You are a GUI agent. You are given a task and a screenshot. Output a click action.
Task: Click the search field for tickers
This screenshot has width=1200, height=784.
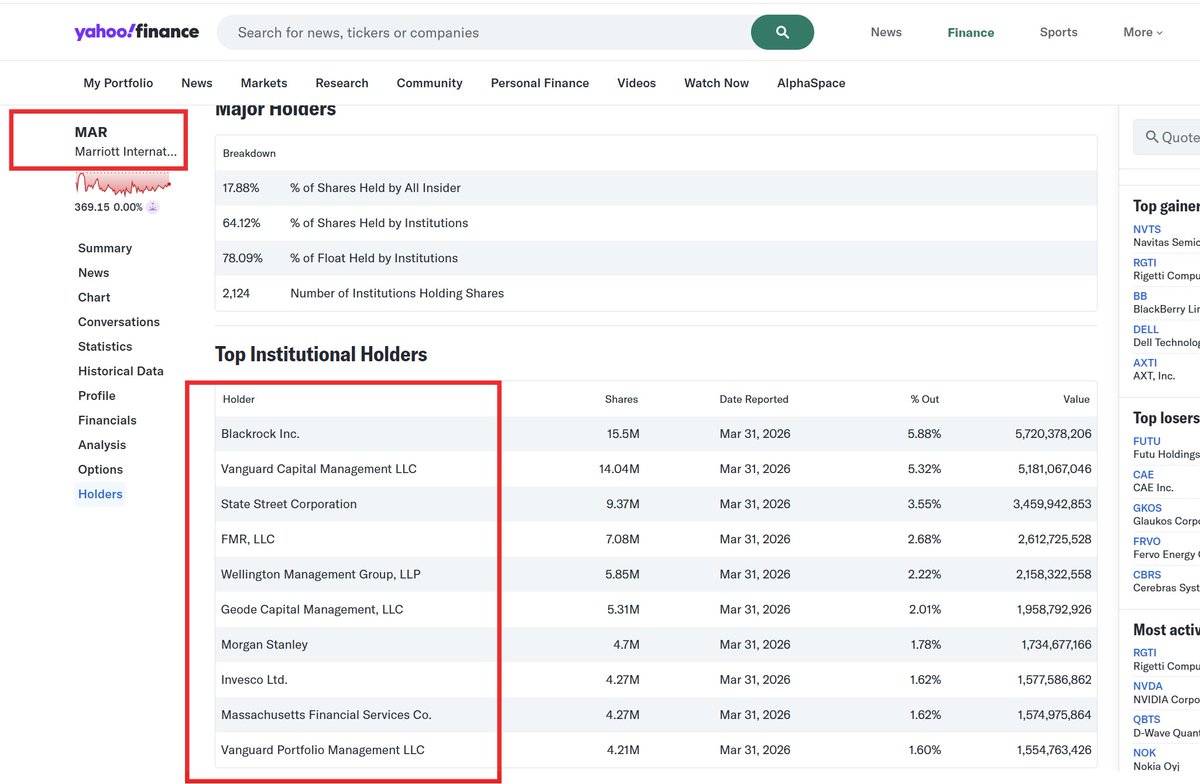(x=484, y=32)
